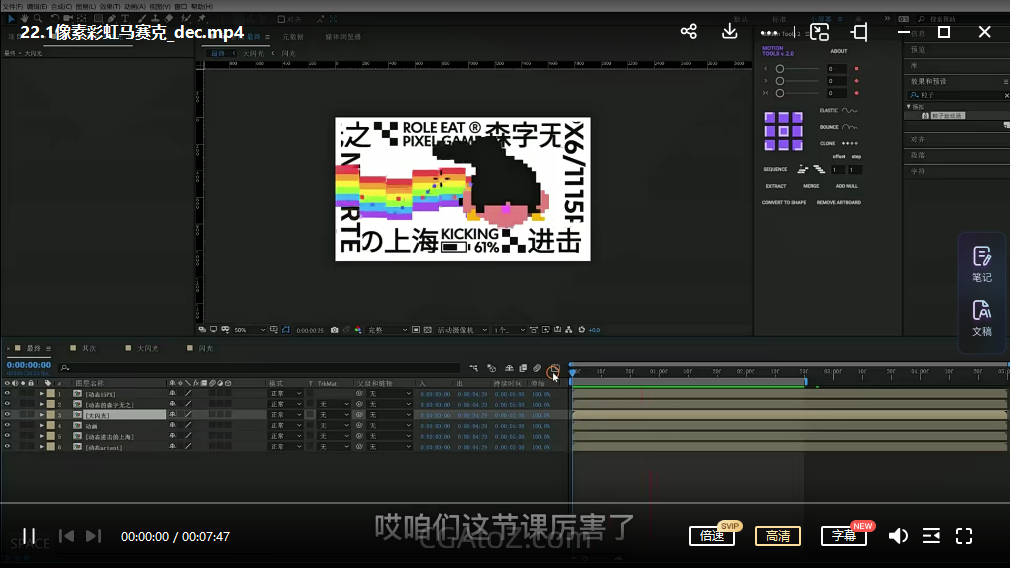Open the 倍速 playback speed options
The image size is (1010, 568).
[712, 536]
